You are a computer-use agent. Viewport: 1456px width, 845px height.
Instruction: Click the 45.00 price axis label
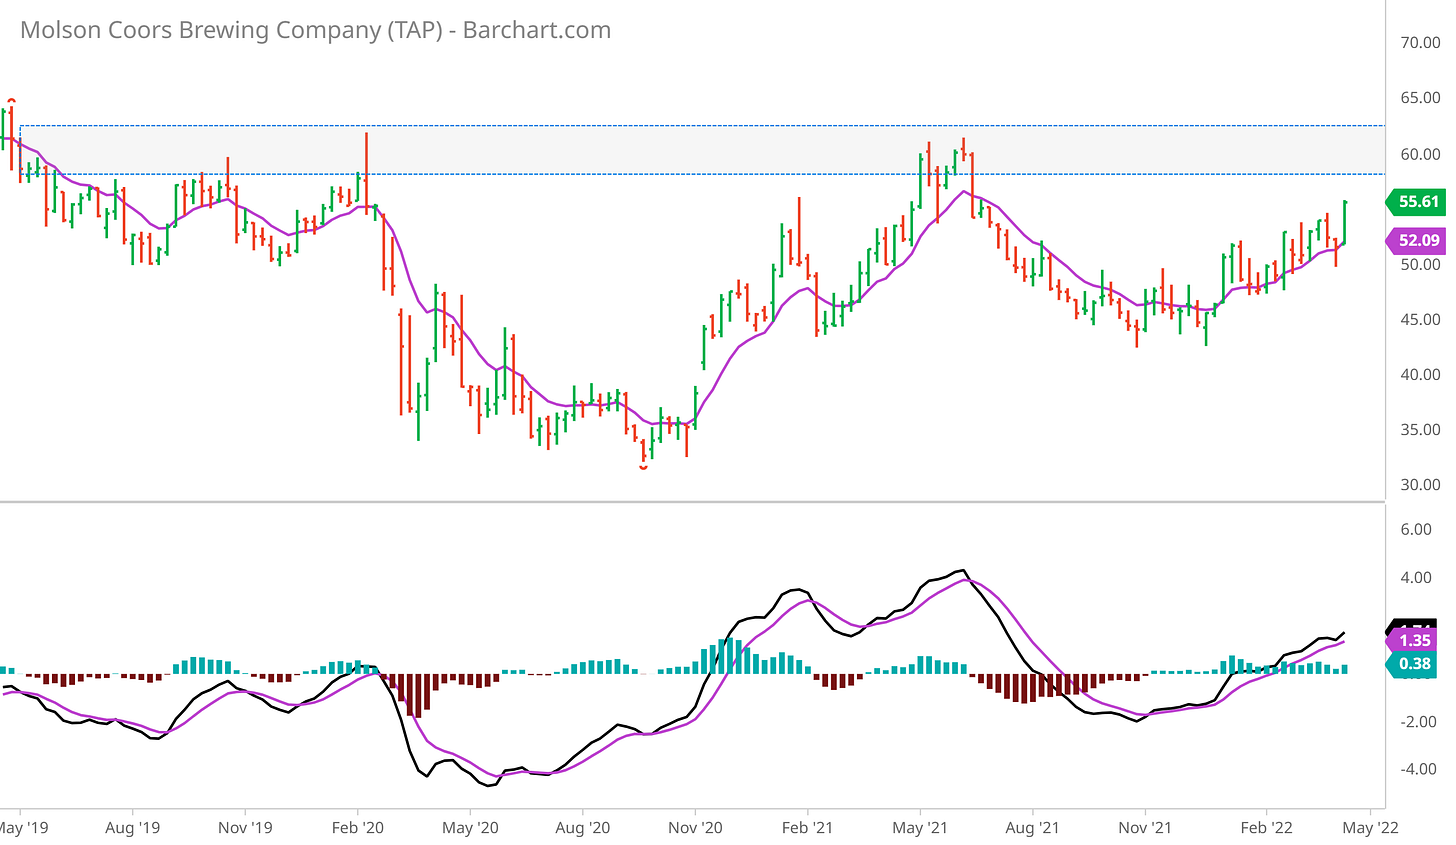[1421, 320]
